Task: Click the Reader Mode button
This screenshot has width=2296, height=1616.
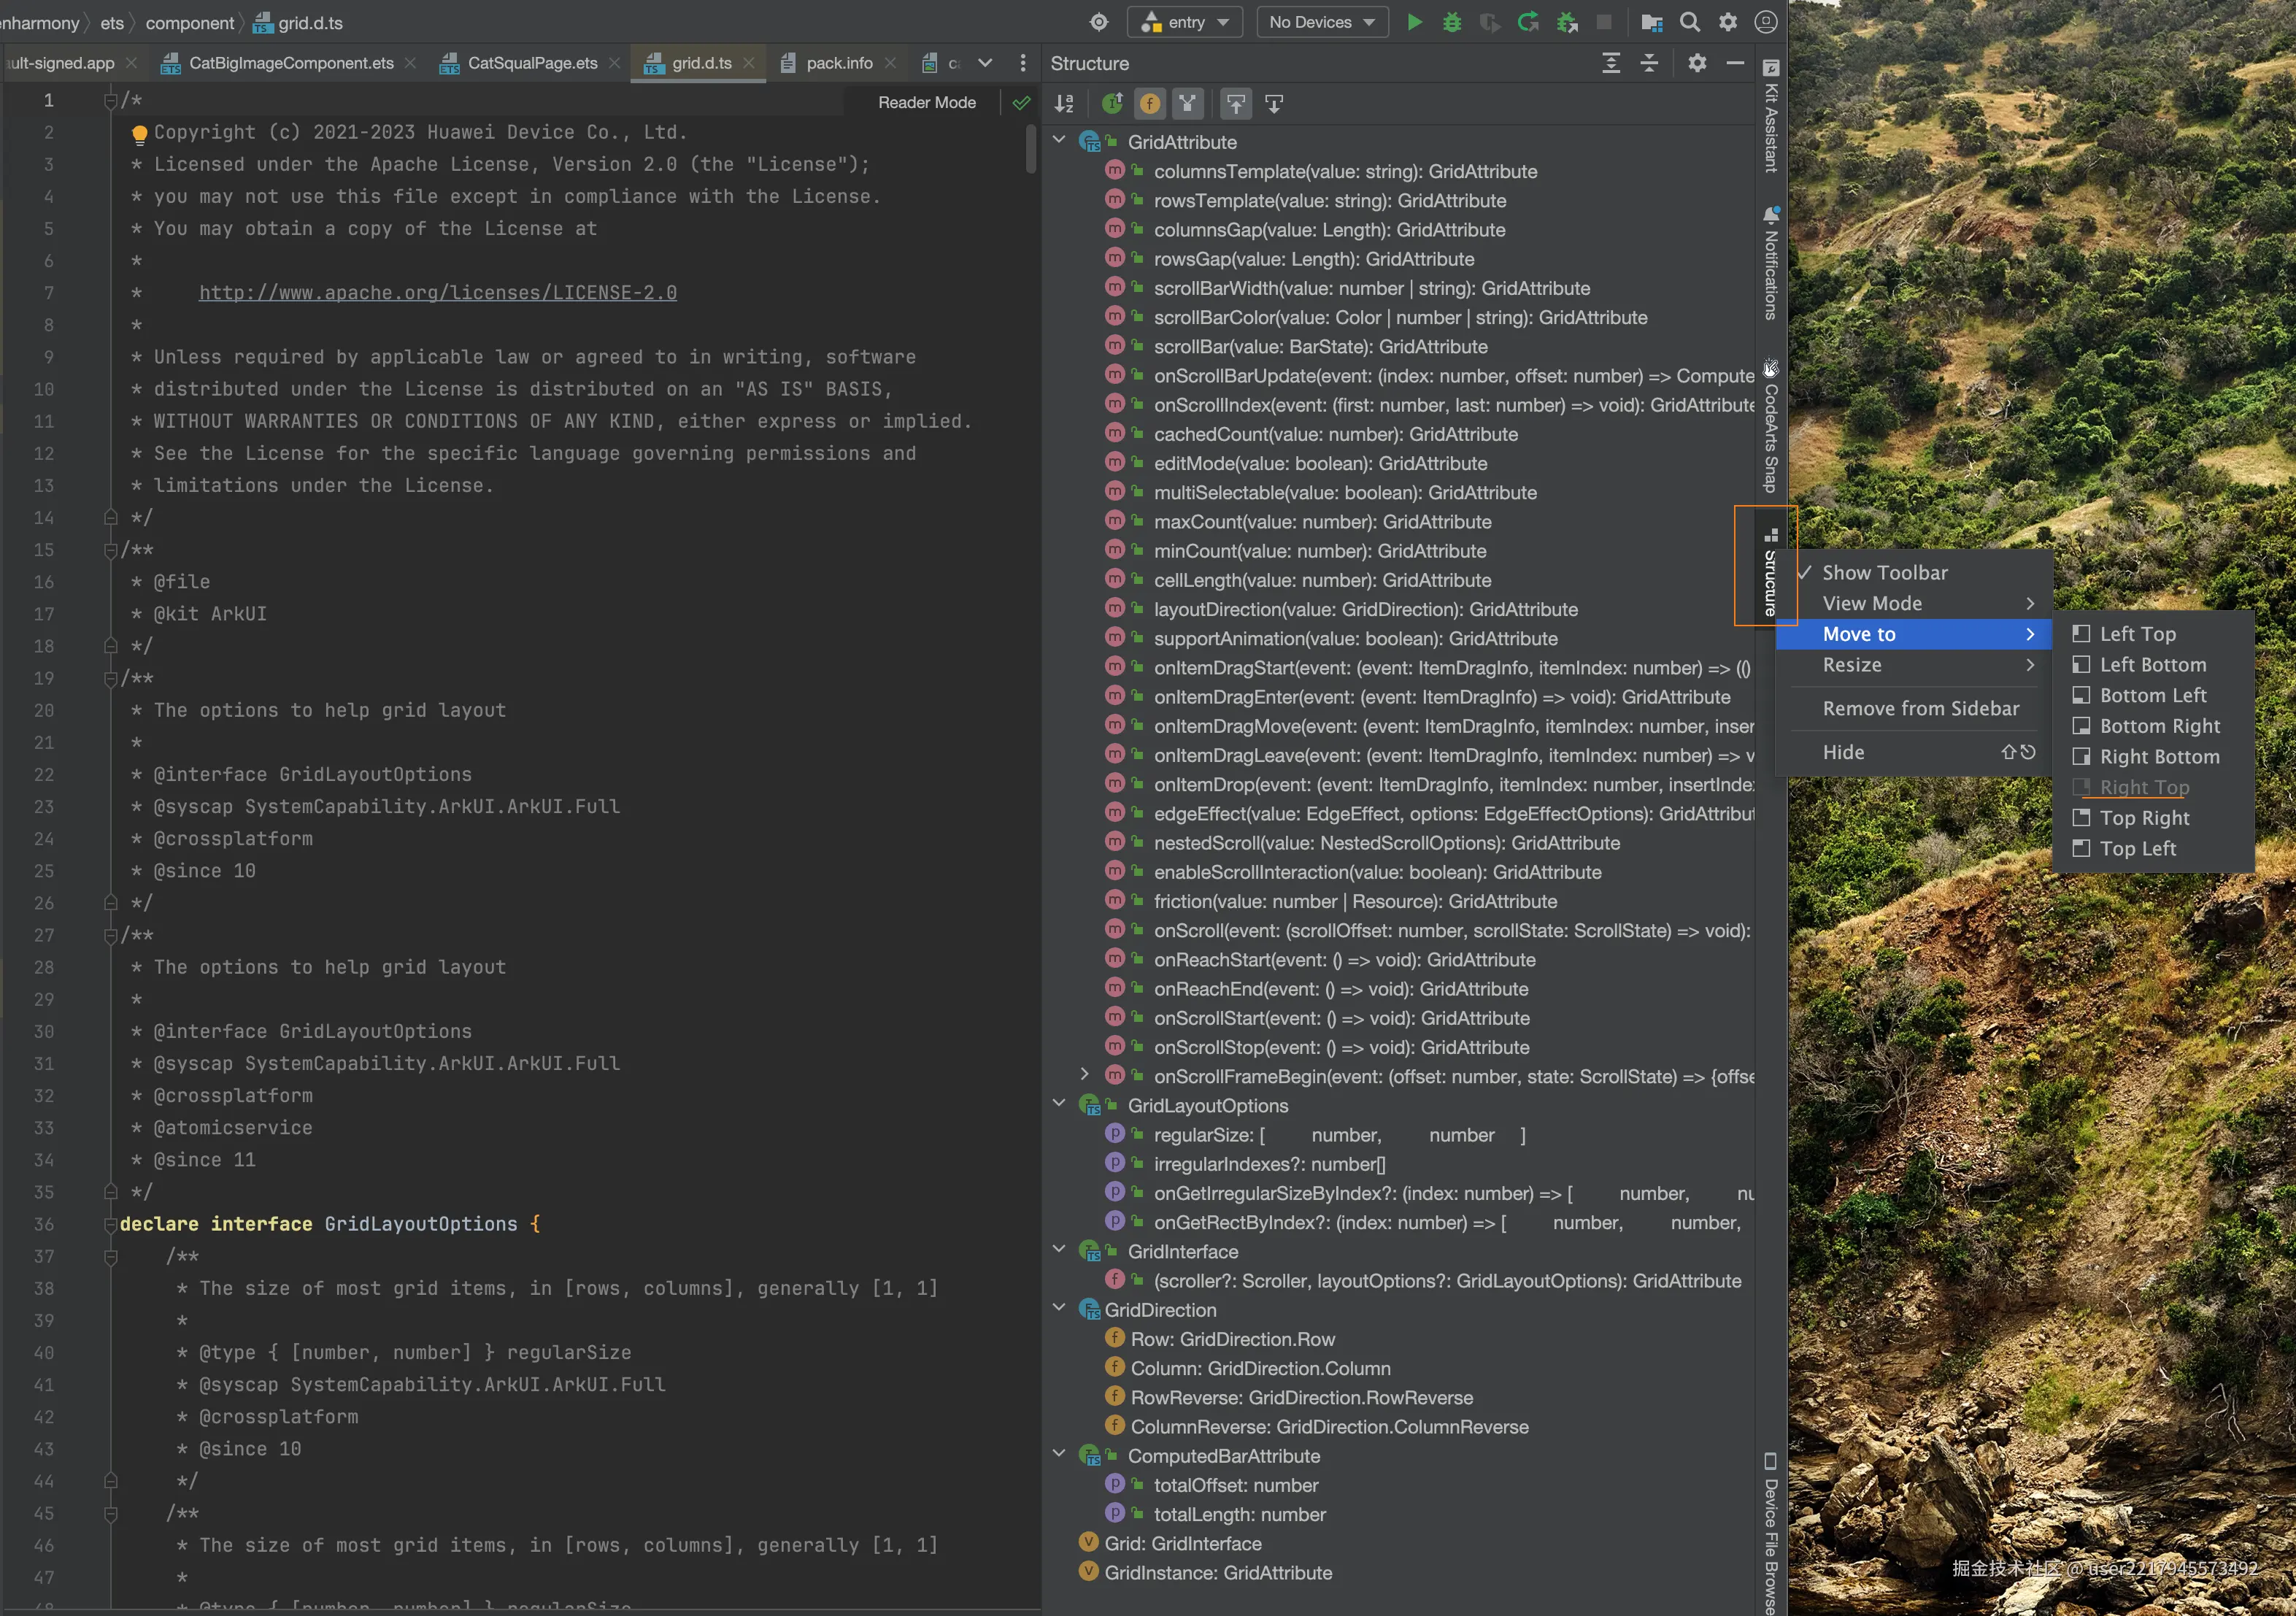Action: [x=926, y=102]
